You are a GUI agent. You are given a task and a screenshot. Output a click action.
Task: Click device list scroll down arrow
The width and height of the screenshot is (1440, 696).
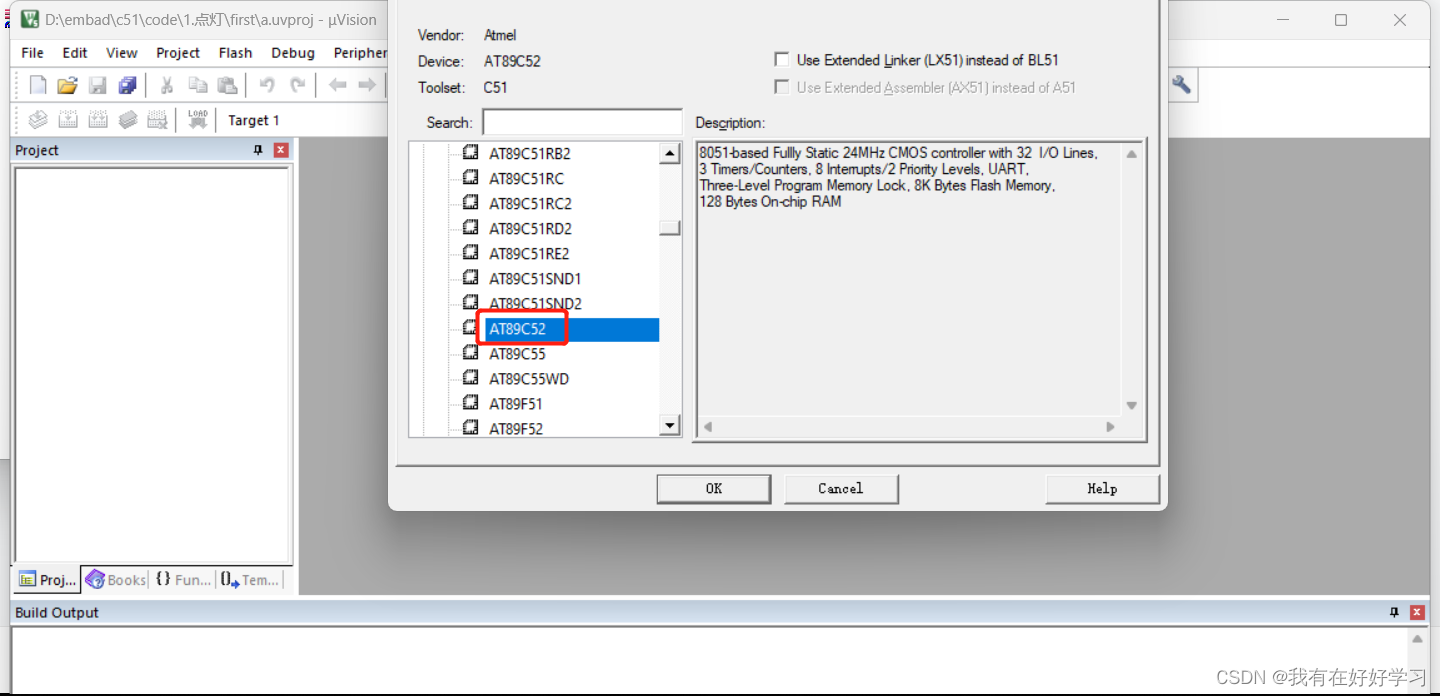pyautogui.click(x=670, y=425)
